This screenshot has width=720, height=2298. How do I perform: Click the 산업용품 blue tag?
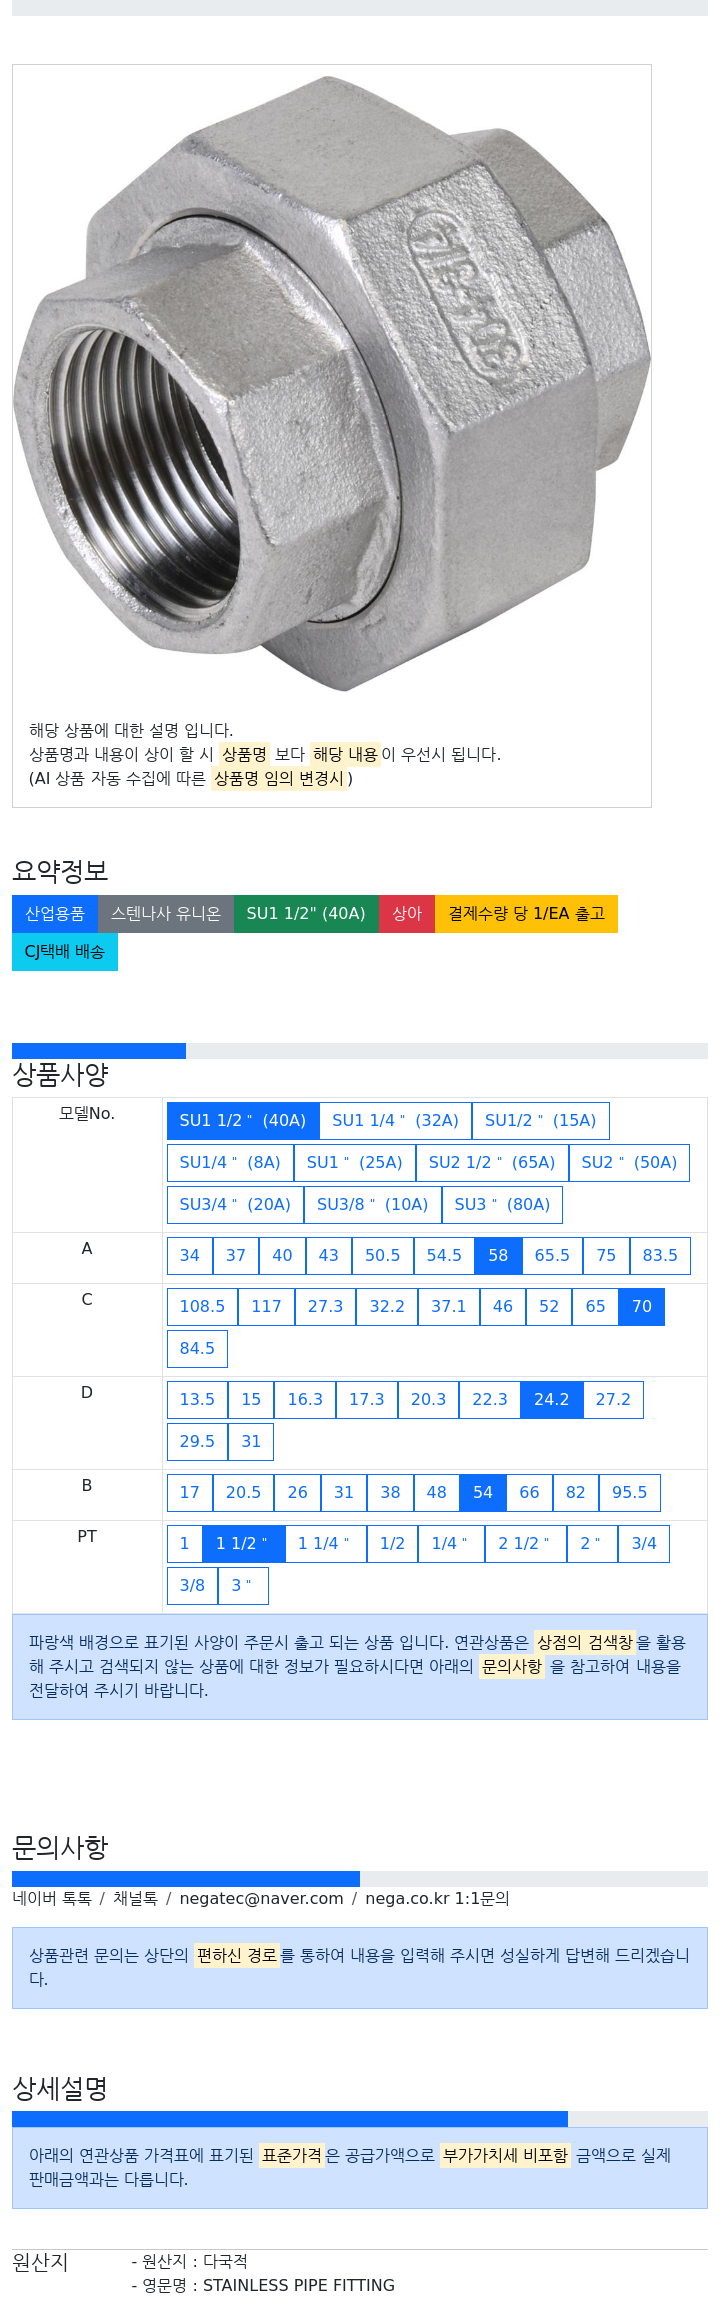click(55, 914)
